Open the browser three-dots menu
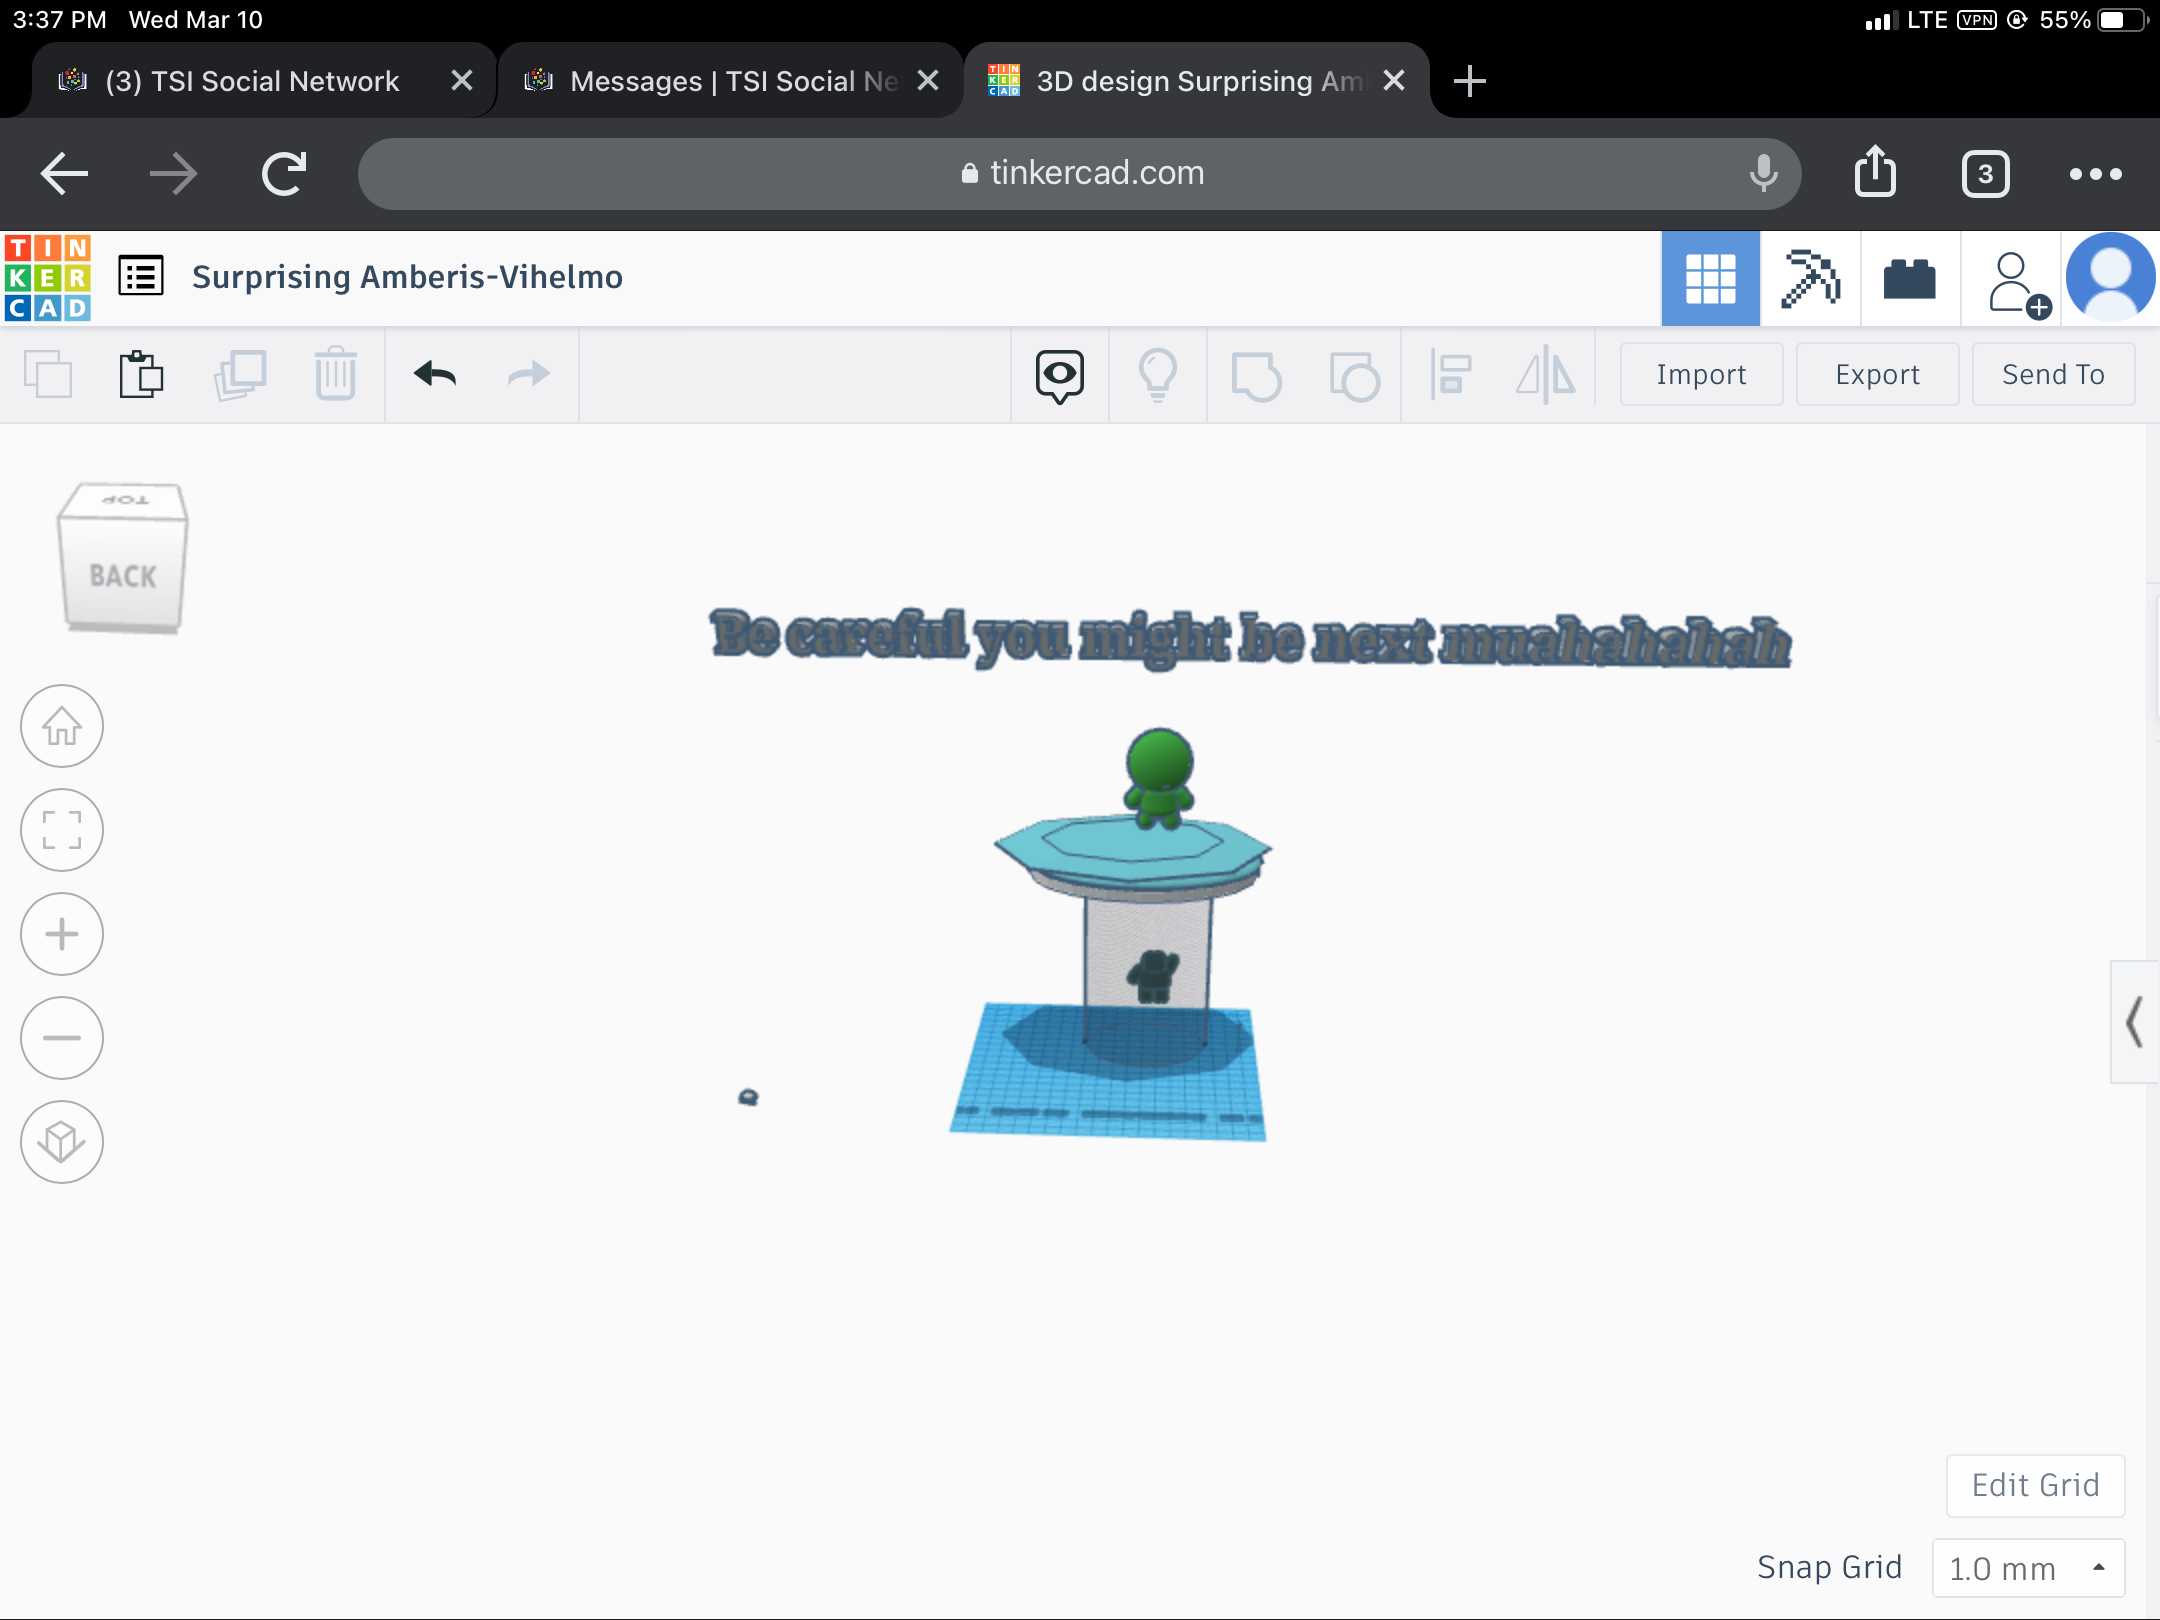The width and height of the screenshot is (2160, 1620). click(x=2095, y=174)
